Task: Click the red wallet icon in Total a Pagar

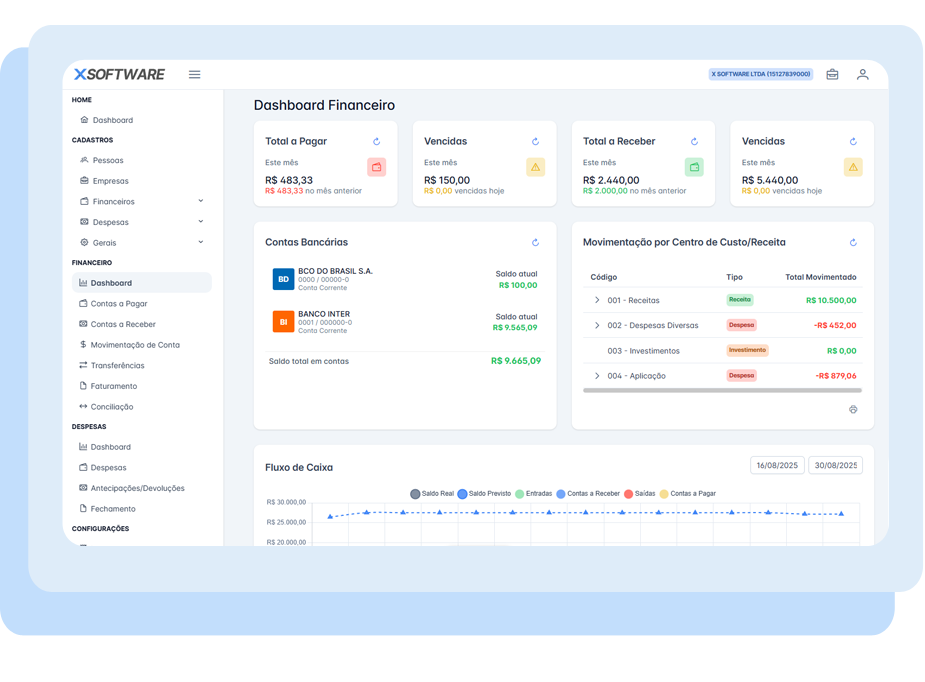Action: pyautogui.click(x=376, y=167)
